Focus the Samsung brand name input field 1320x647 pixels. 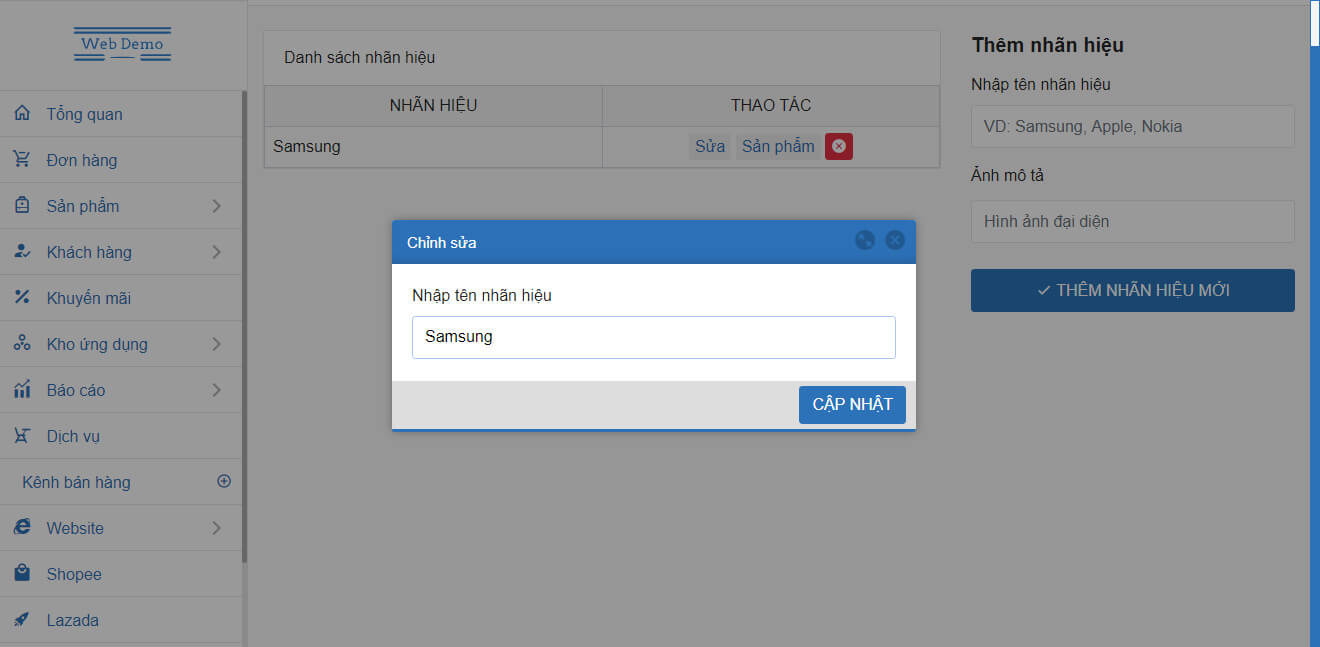(x=653, y=337)
